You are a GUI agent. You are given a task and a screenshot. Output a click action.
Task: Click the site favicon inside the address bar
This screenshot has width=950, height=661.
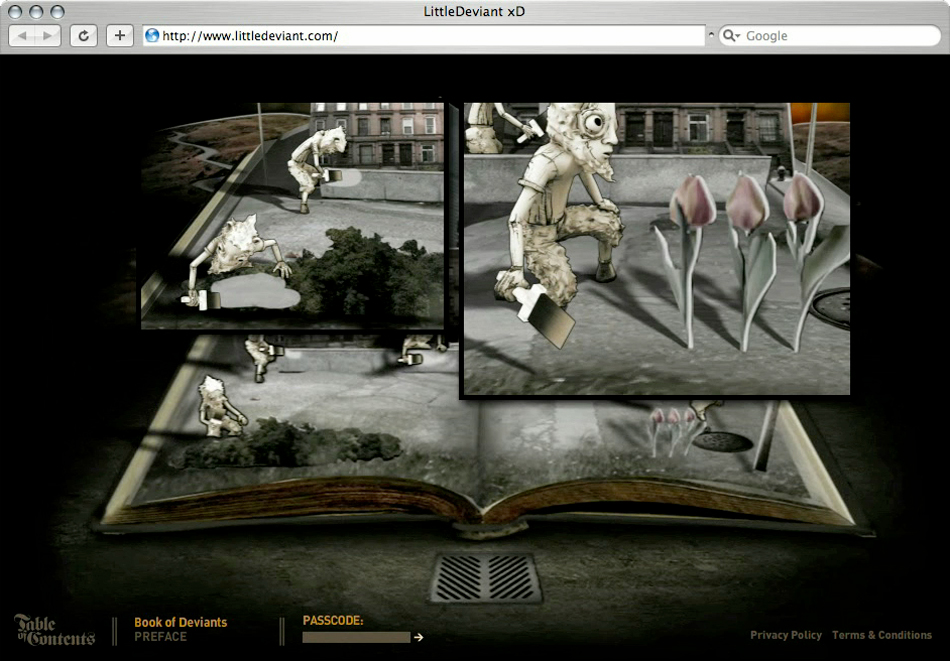click(x=151, y=35)
